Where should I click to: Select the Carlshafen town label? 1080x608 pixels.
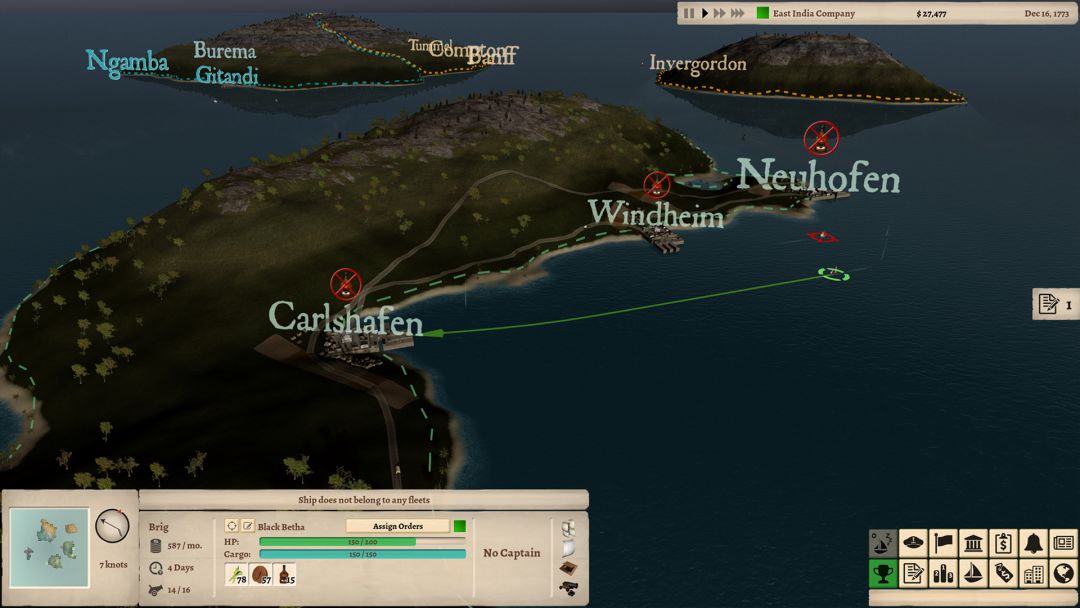coord(345,319)
